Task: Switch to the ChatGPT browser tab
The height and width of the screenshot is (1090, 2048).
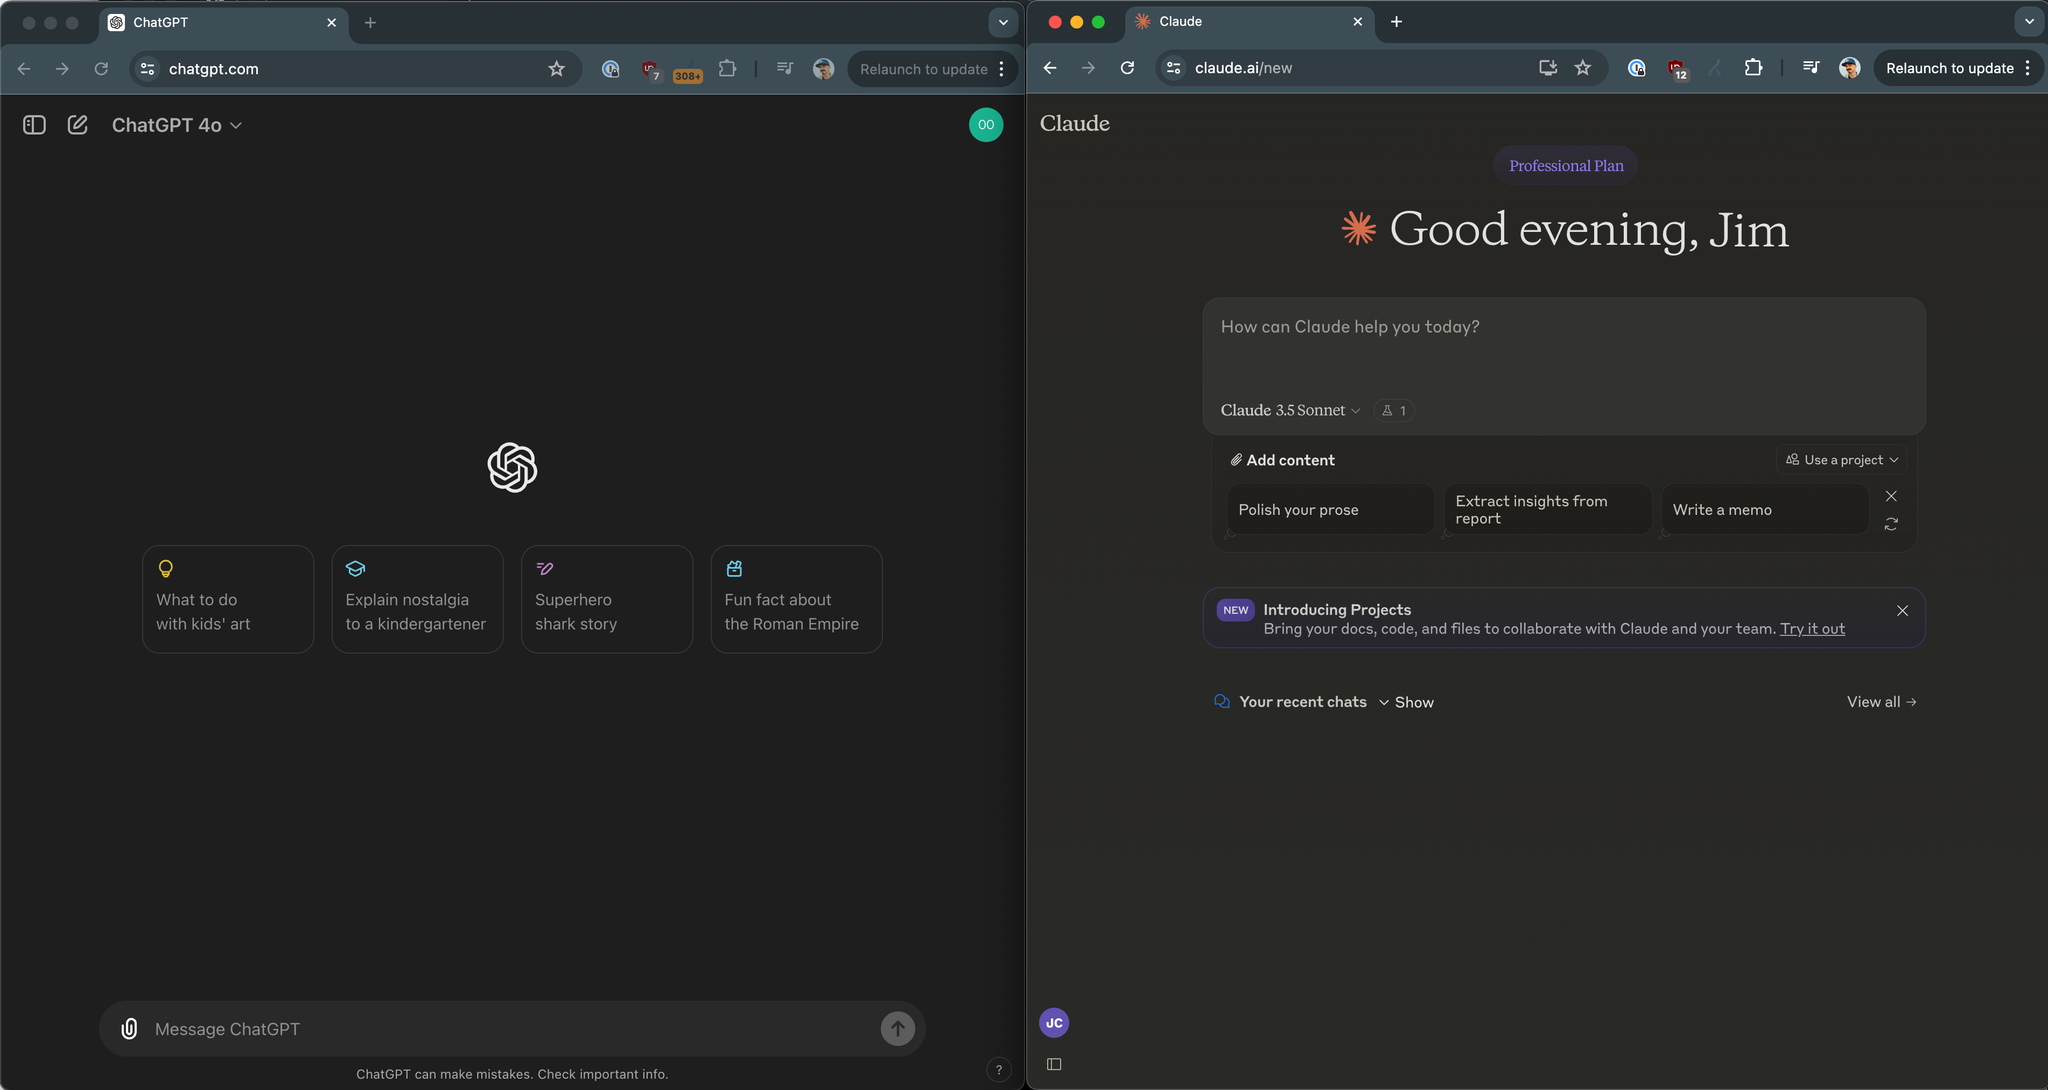Action: coord(222,22)
